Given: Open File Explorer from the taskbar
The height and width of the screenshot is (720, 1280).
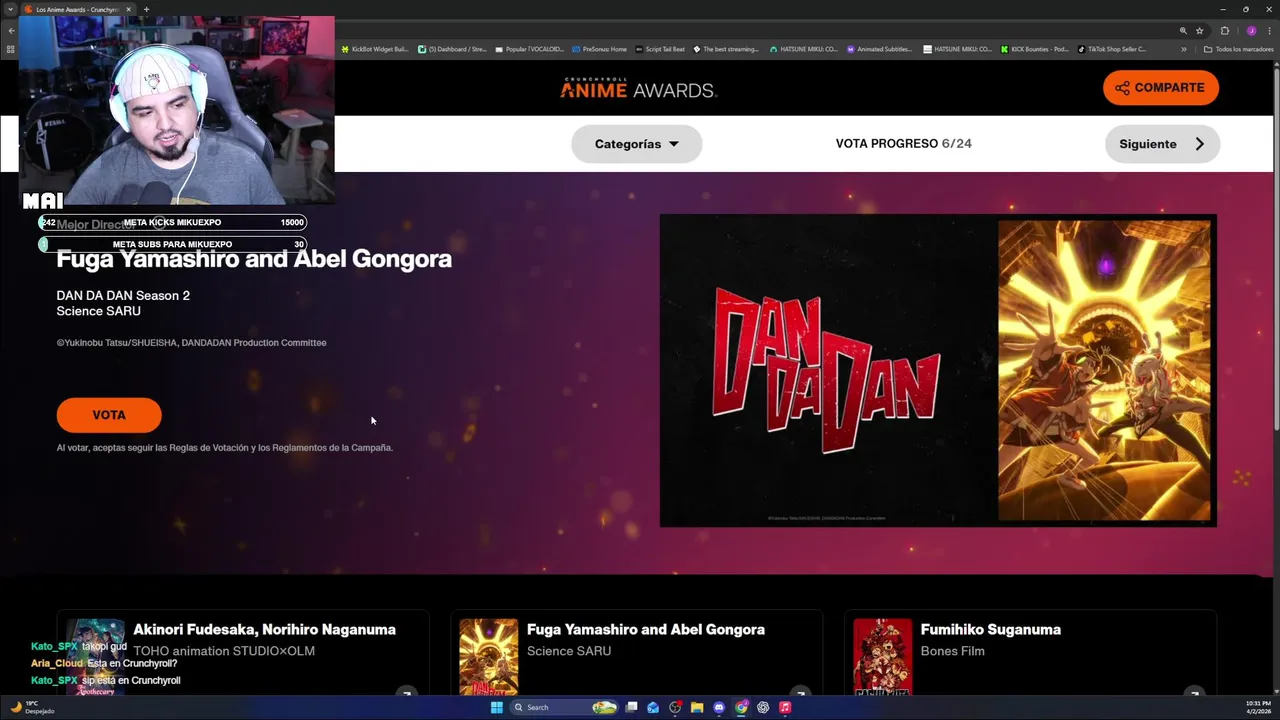Looking at the screenshot, I should coord(697,707).
